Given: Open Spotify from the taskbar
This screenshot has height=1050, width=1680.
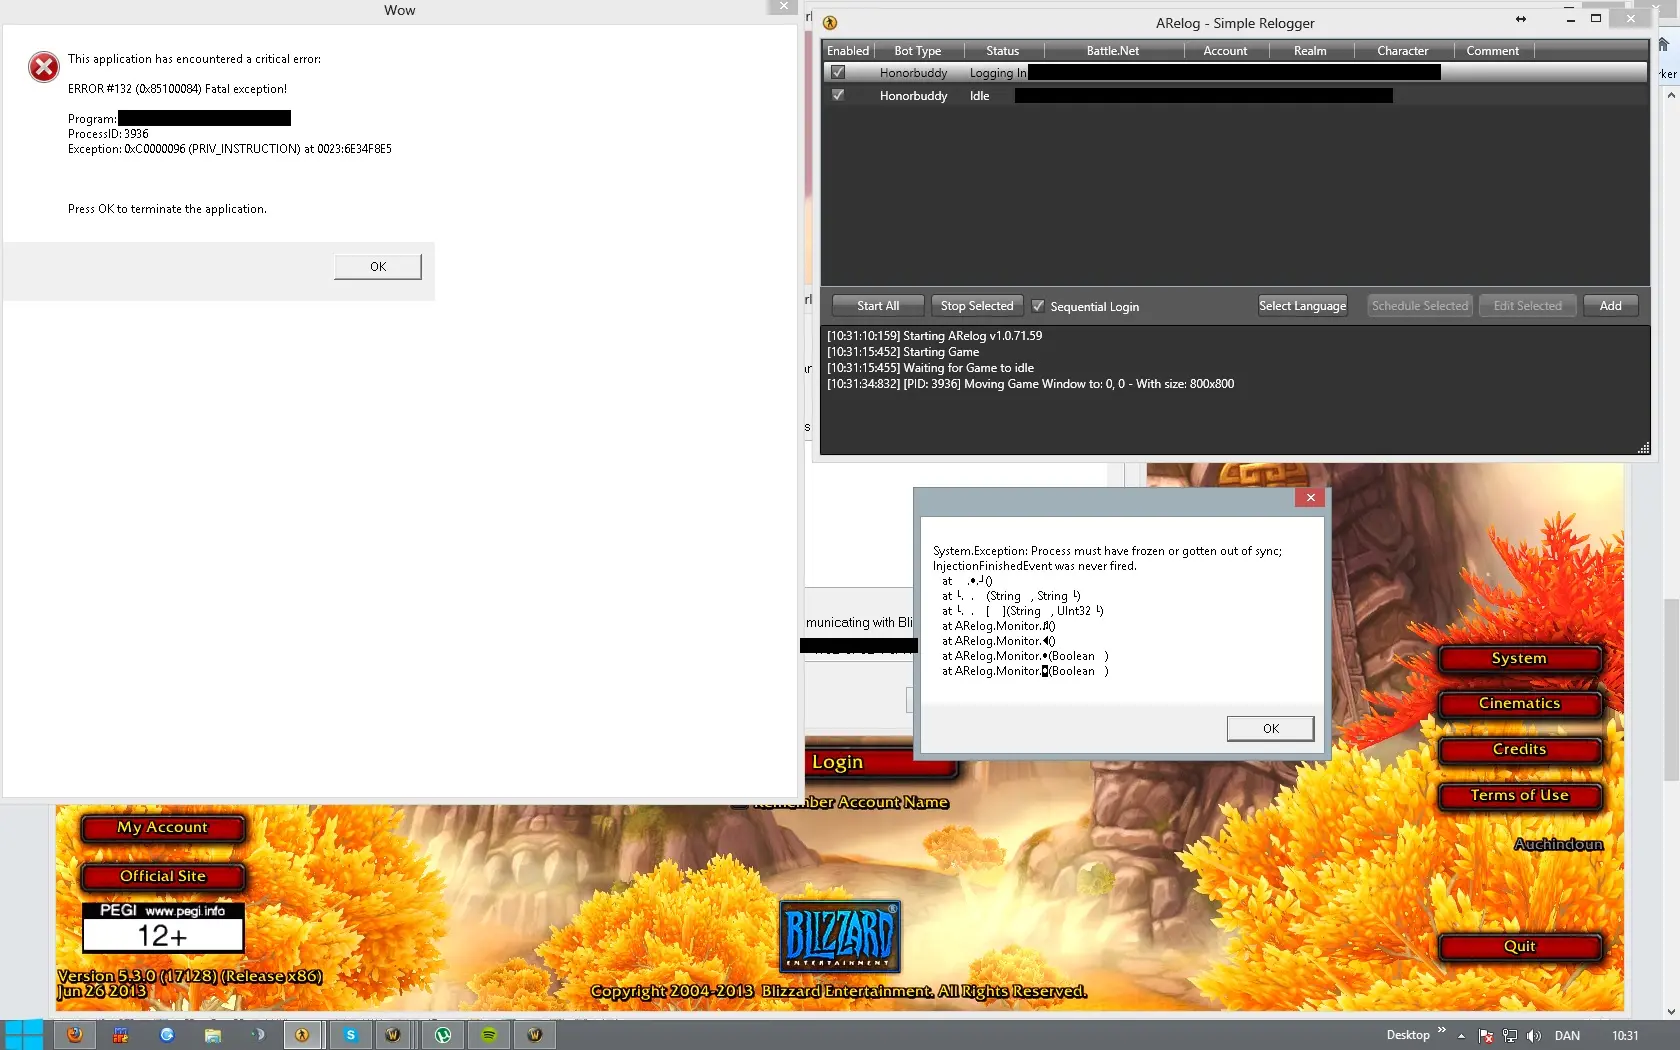Looking at the screenshot, I should (x=488, y=1035).
